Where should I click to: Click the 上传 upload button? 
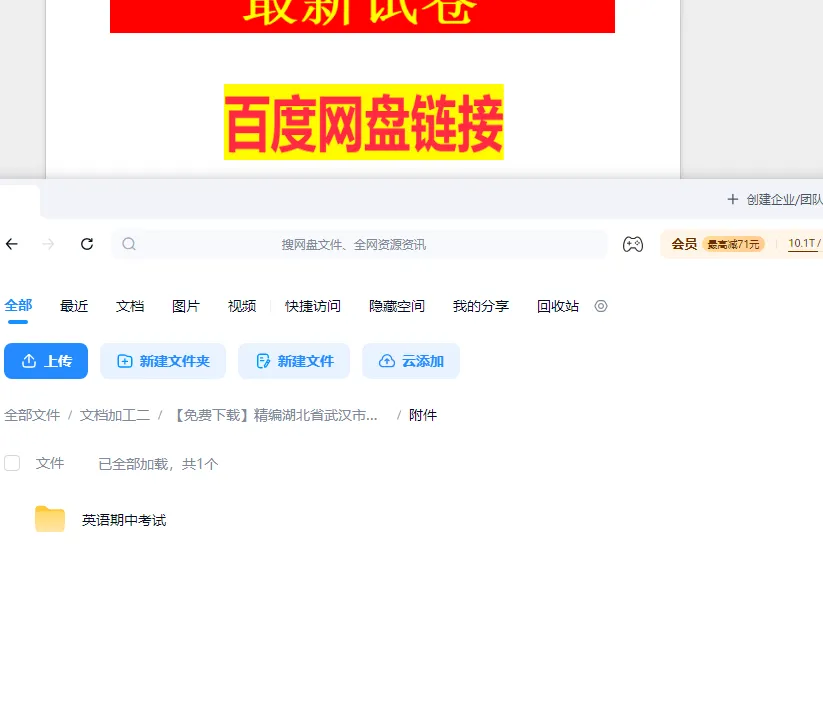click(46, 361)
